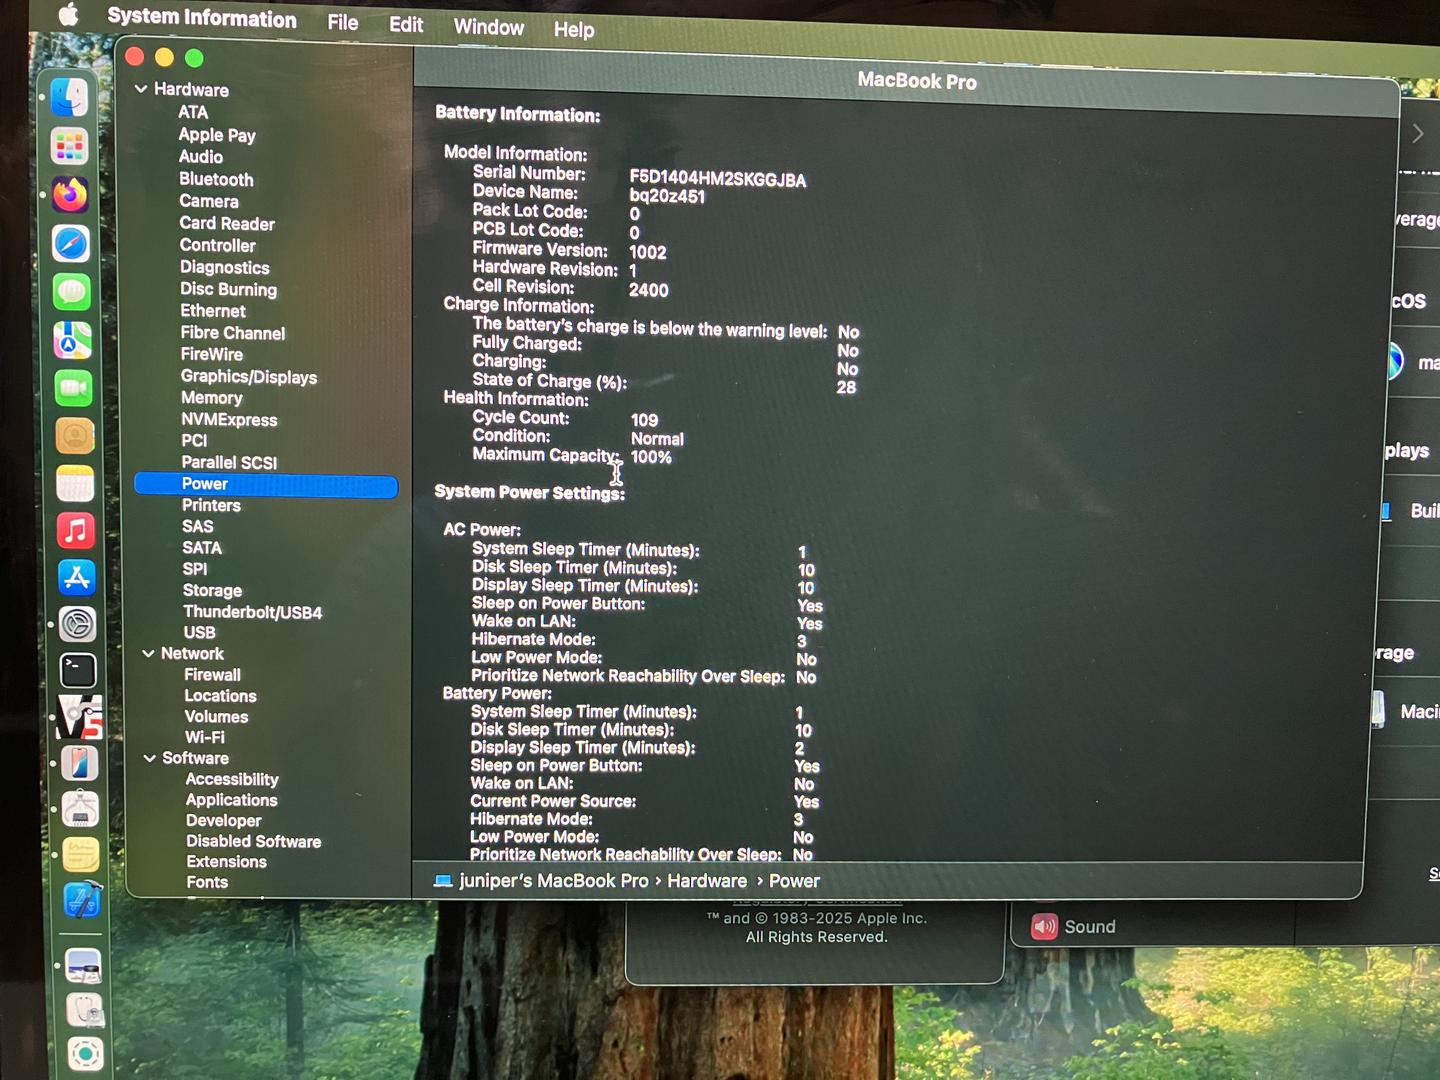Select Printers in the sidebar
The width and height of the screenshot is (1440, 1080).
point(211,506)
